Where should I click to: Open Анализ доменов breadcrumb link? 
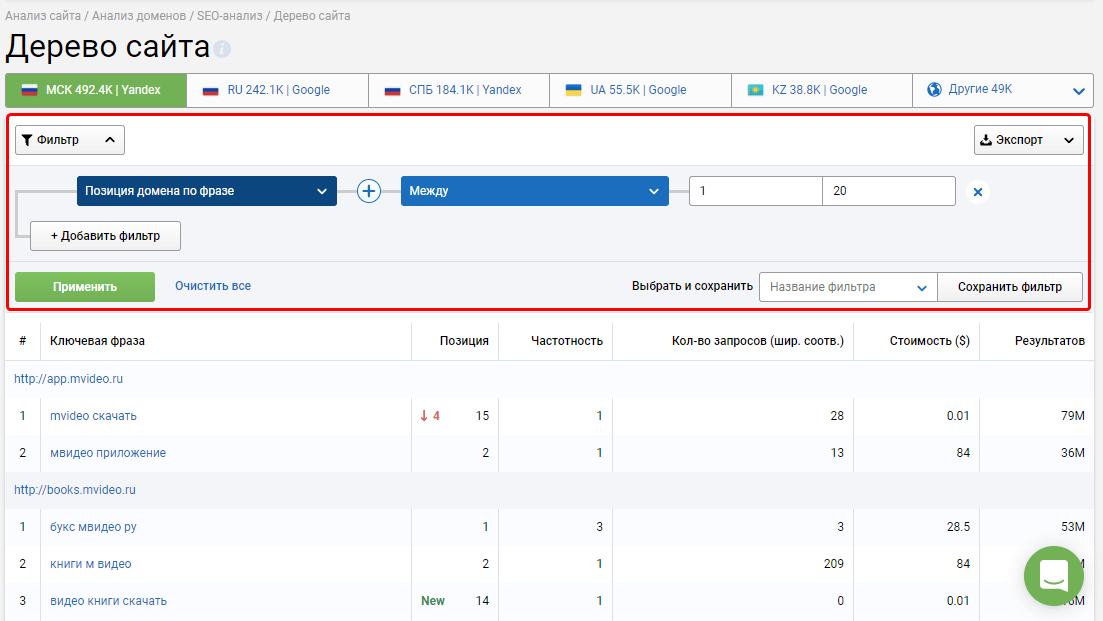point(139,15)
